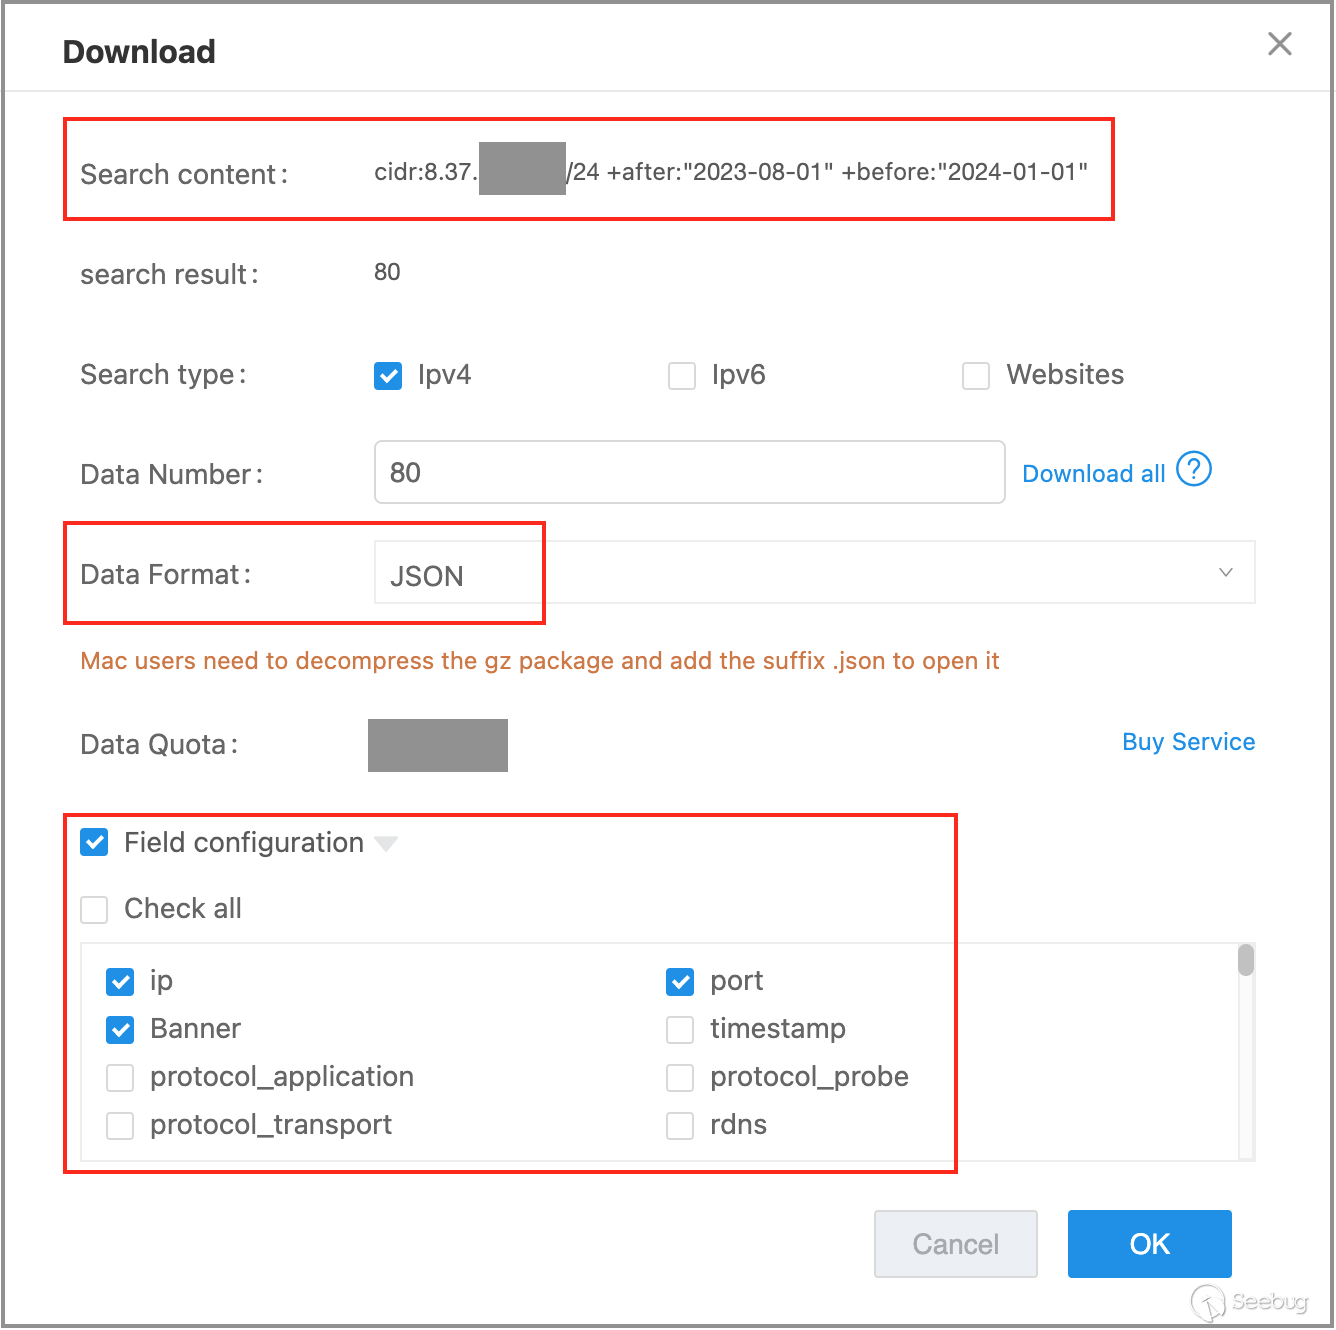Viewport: 1336px width, 1330px height.
Task: Close the Download dialog
Action: point(1279,44)
